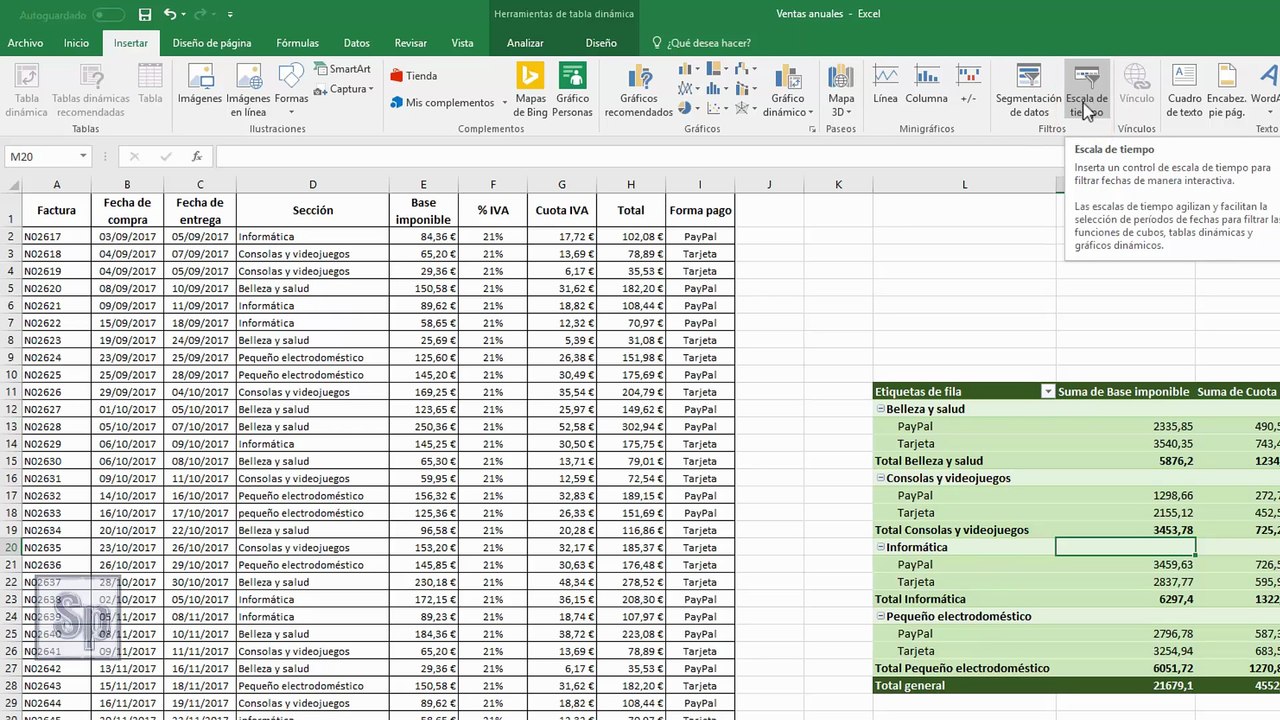Viewport: 1280px width, 720px height.
Task: Open the Gráficos dialog launcher
Action: tap(812, 130)
